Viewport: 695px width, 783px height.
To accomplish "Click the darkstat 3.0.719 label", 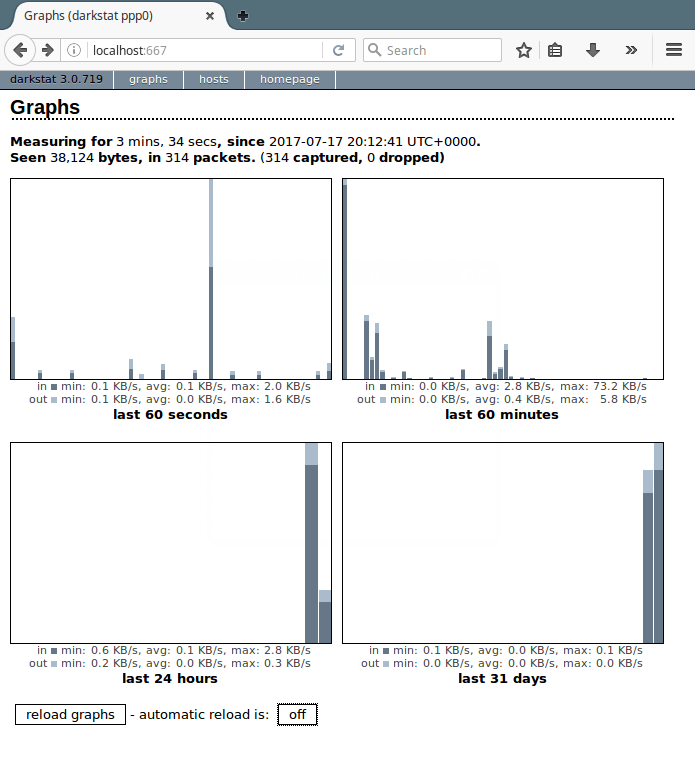I will [56, 79].
